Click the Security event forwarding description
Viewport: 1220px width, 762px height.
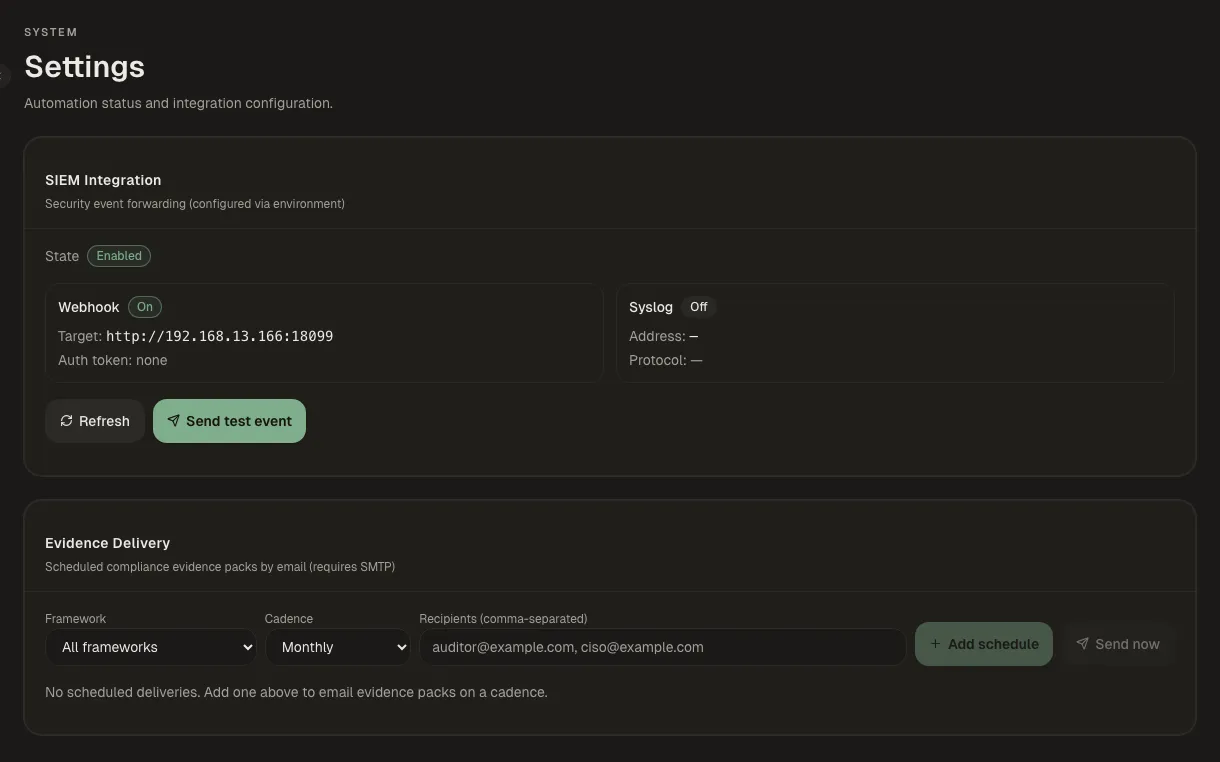pos(195,204)
